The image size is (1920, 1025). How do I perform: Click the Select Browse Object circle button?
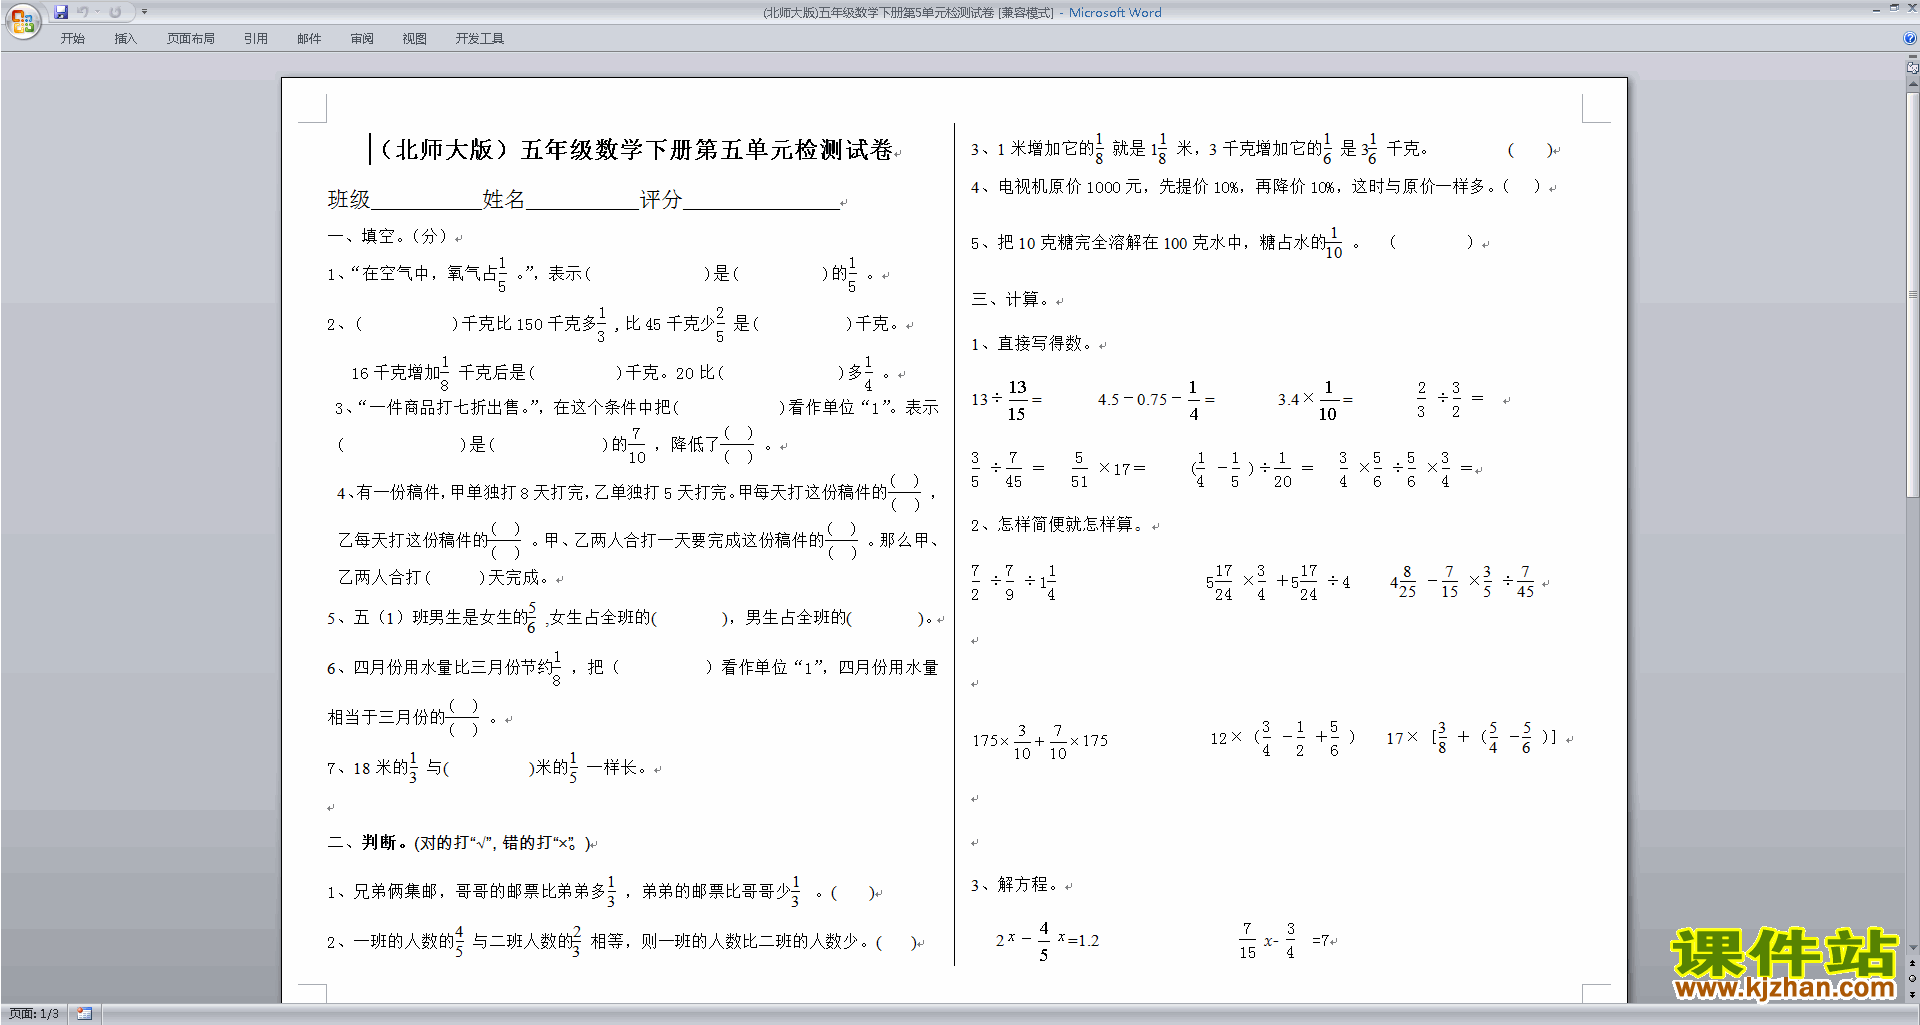1913,978
